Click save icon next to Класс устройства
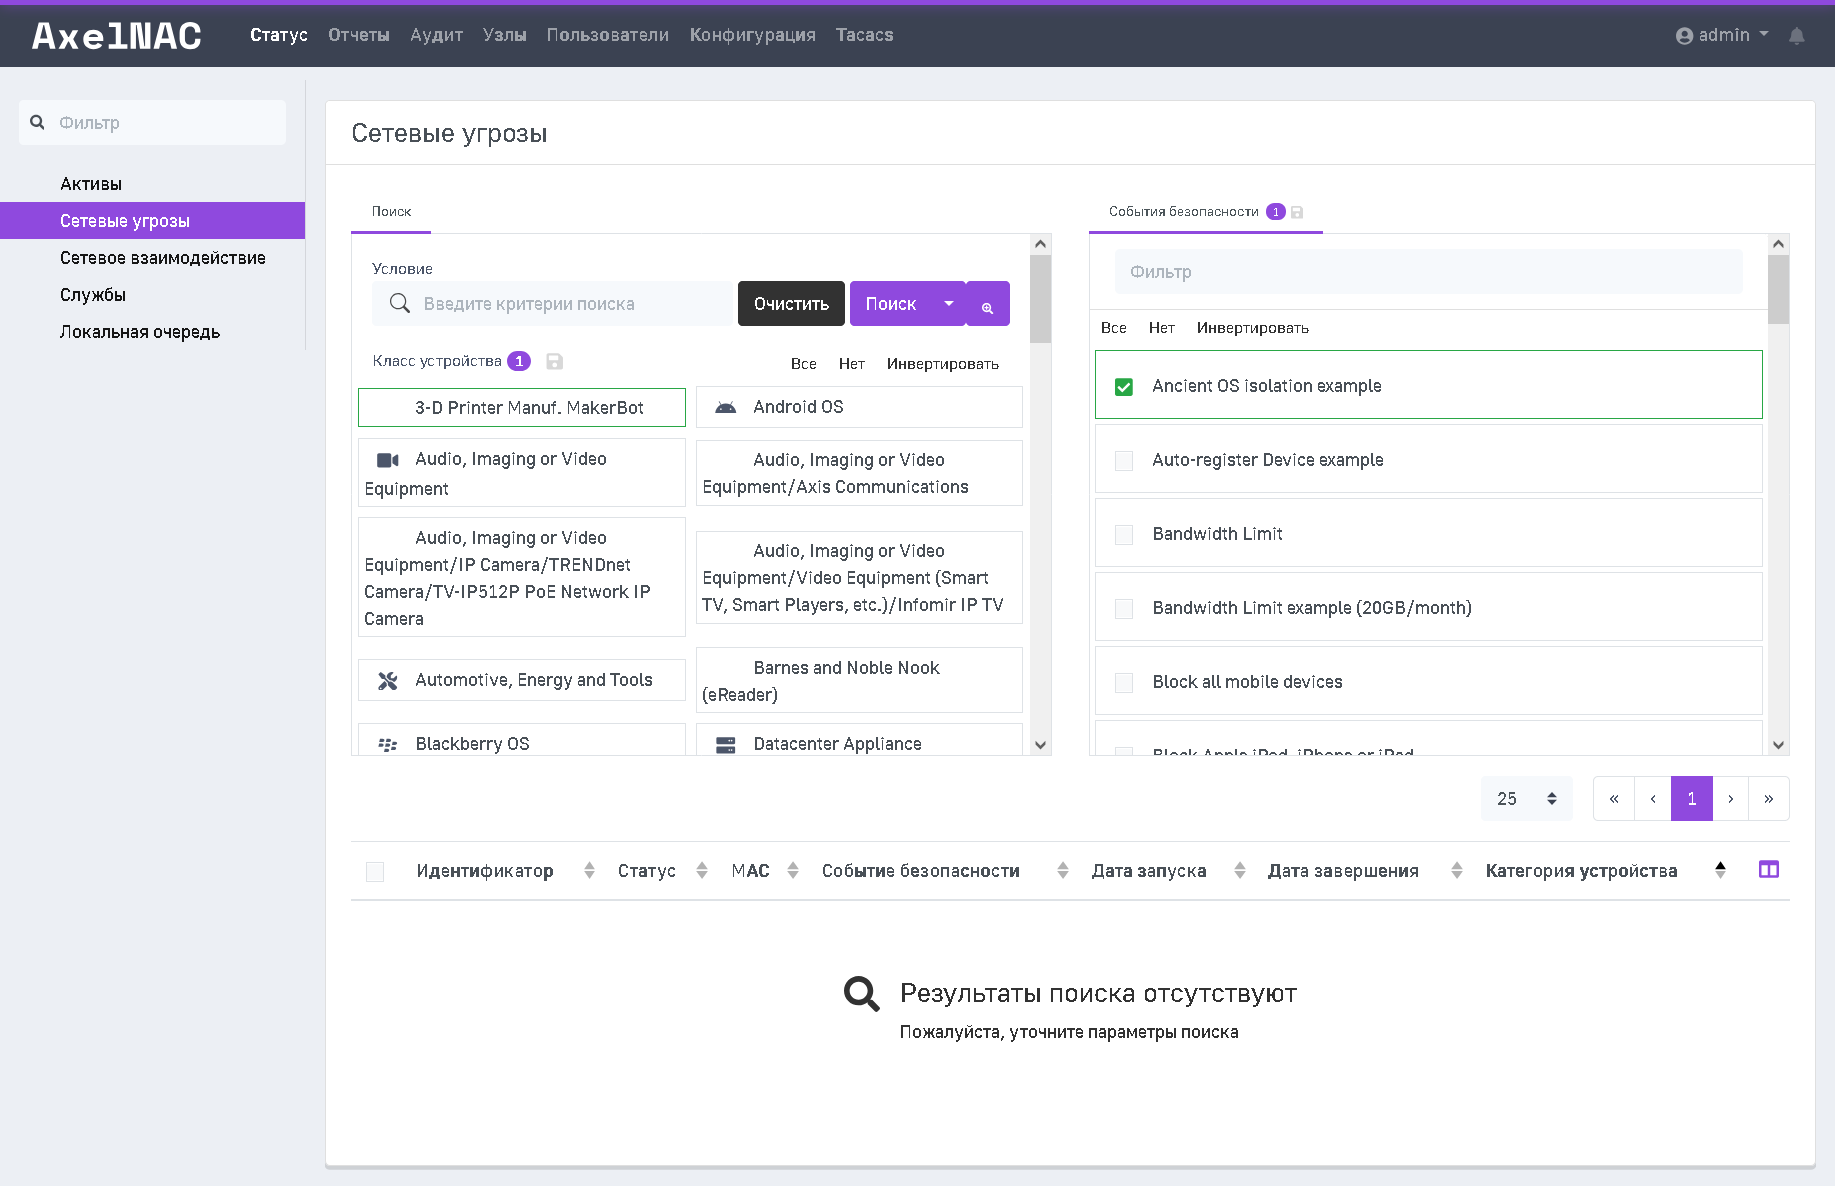1835x1186 pixels. 555,362
